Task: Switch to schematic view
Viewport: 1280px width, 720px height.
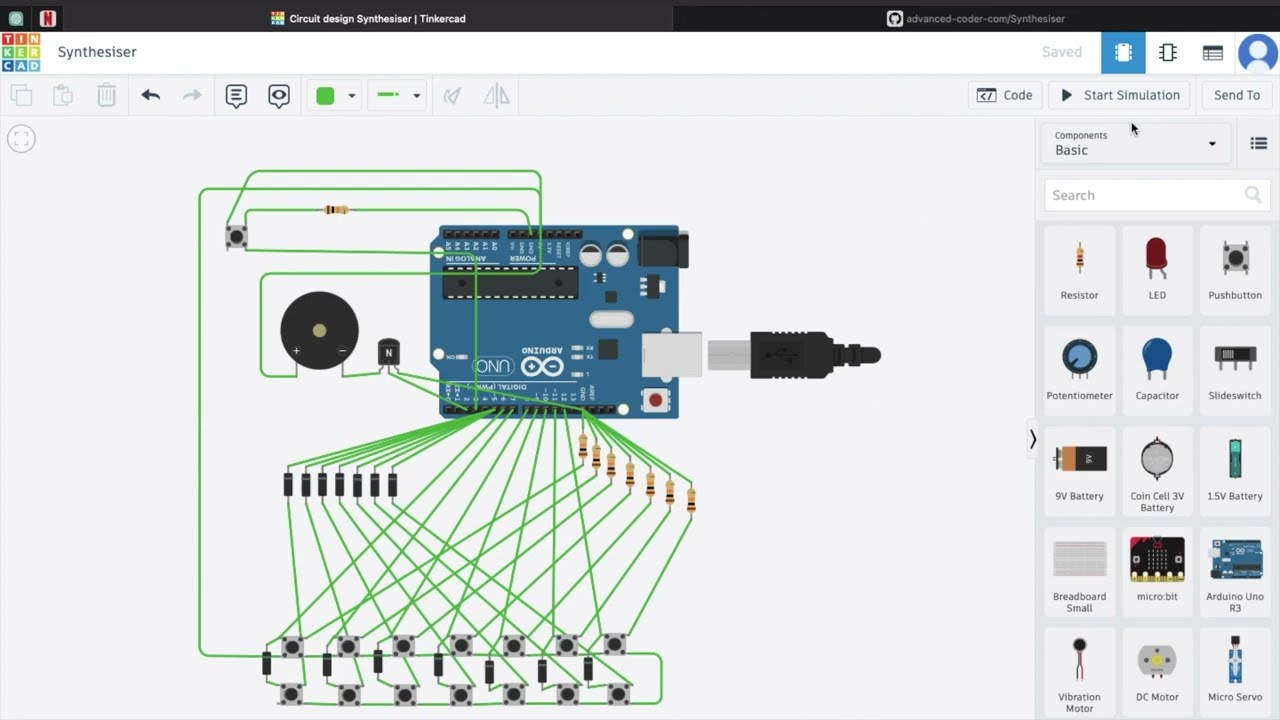Action: [1168, 52]
